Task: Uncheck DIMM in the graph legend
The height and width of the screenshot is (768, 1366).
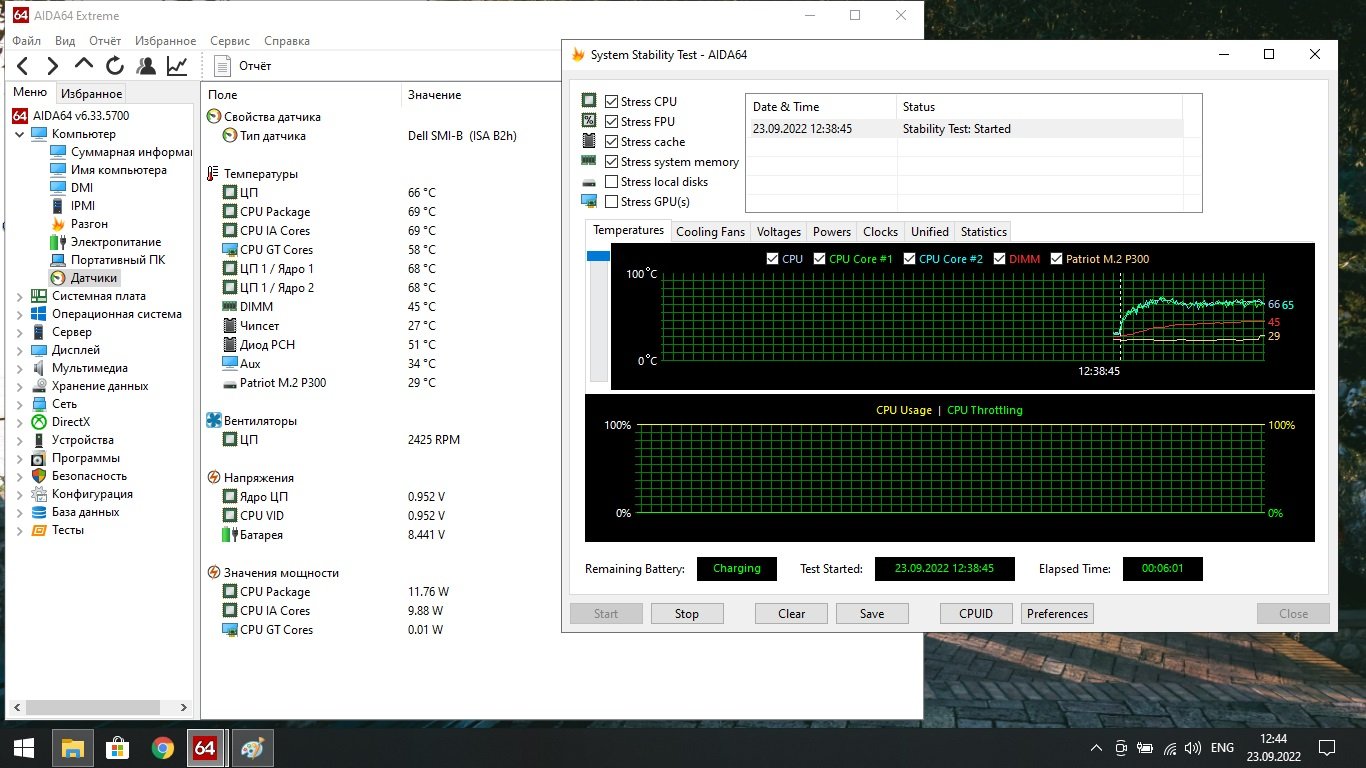Action: pyautogui.click(x=999, y=259)
